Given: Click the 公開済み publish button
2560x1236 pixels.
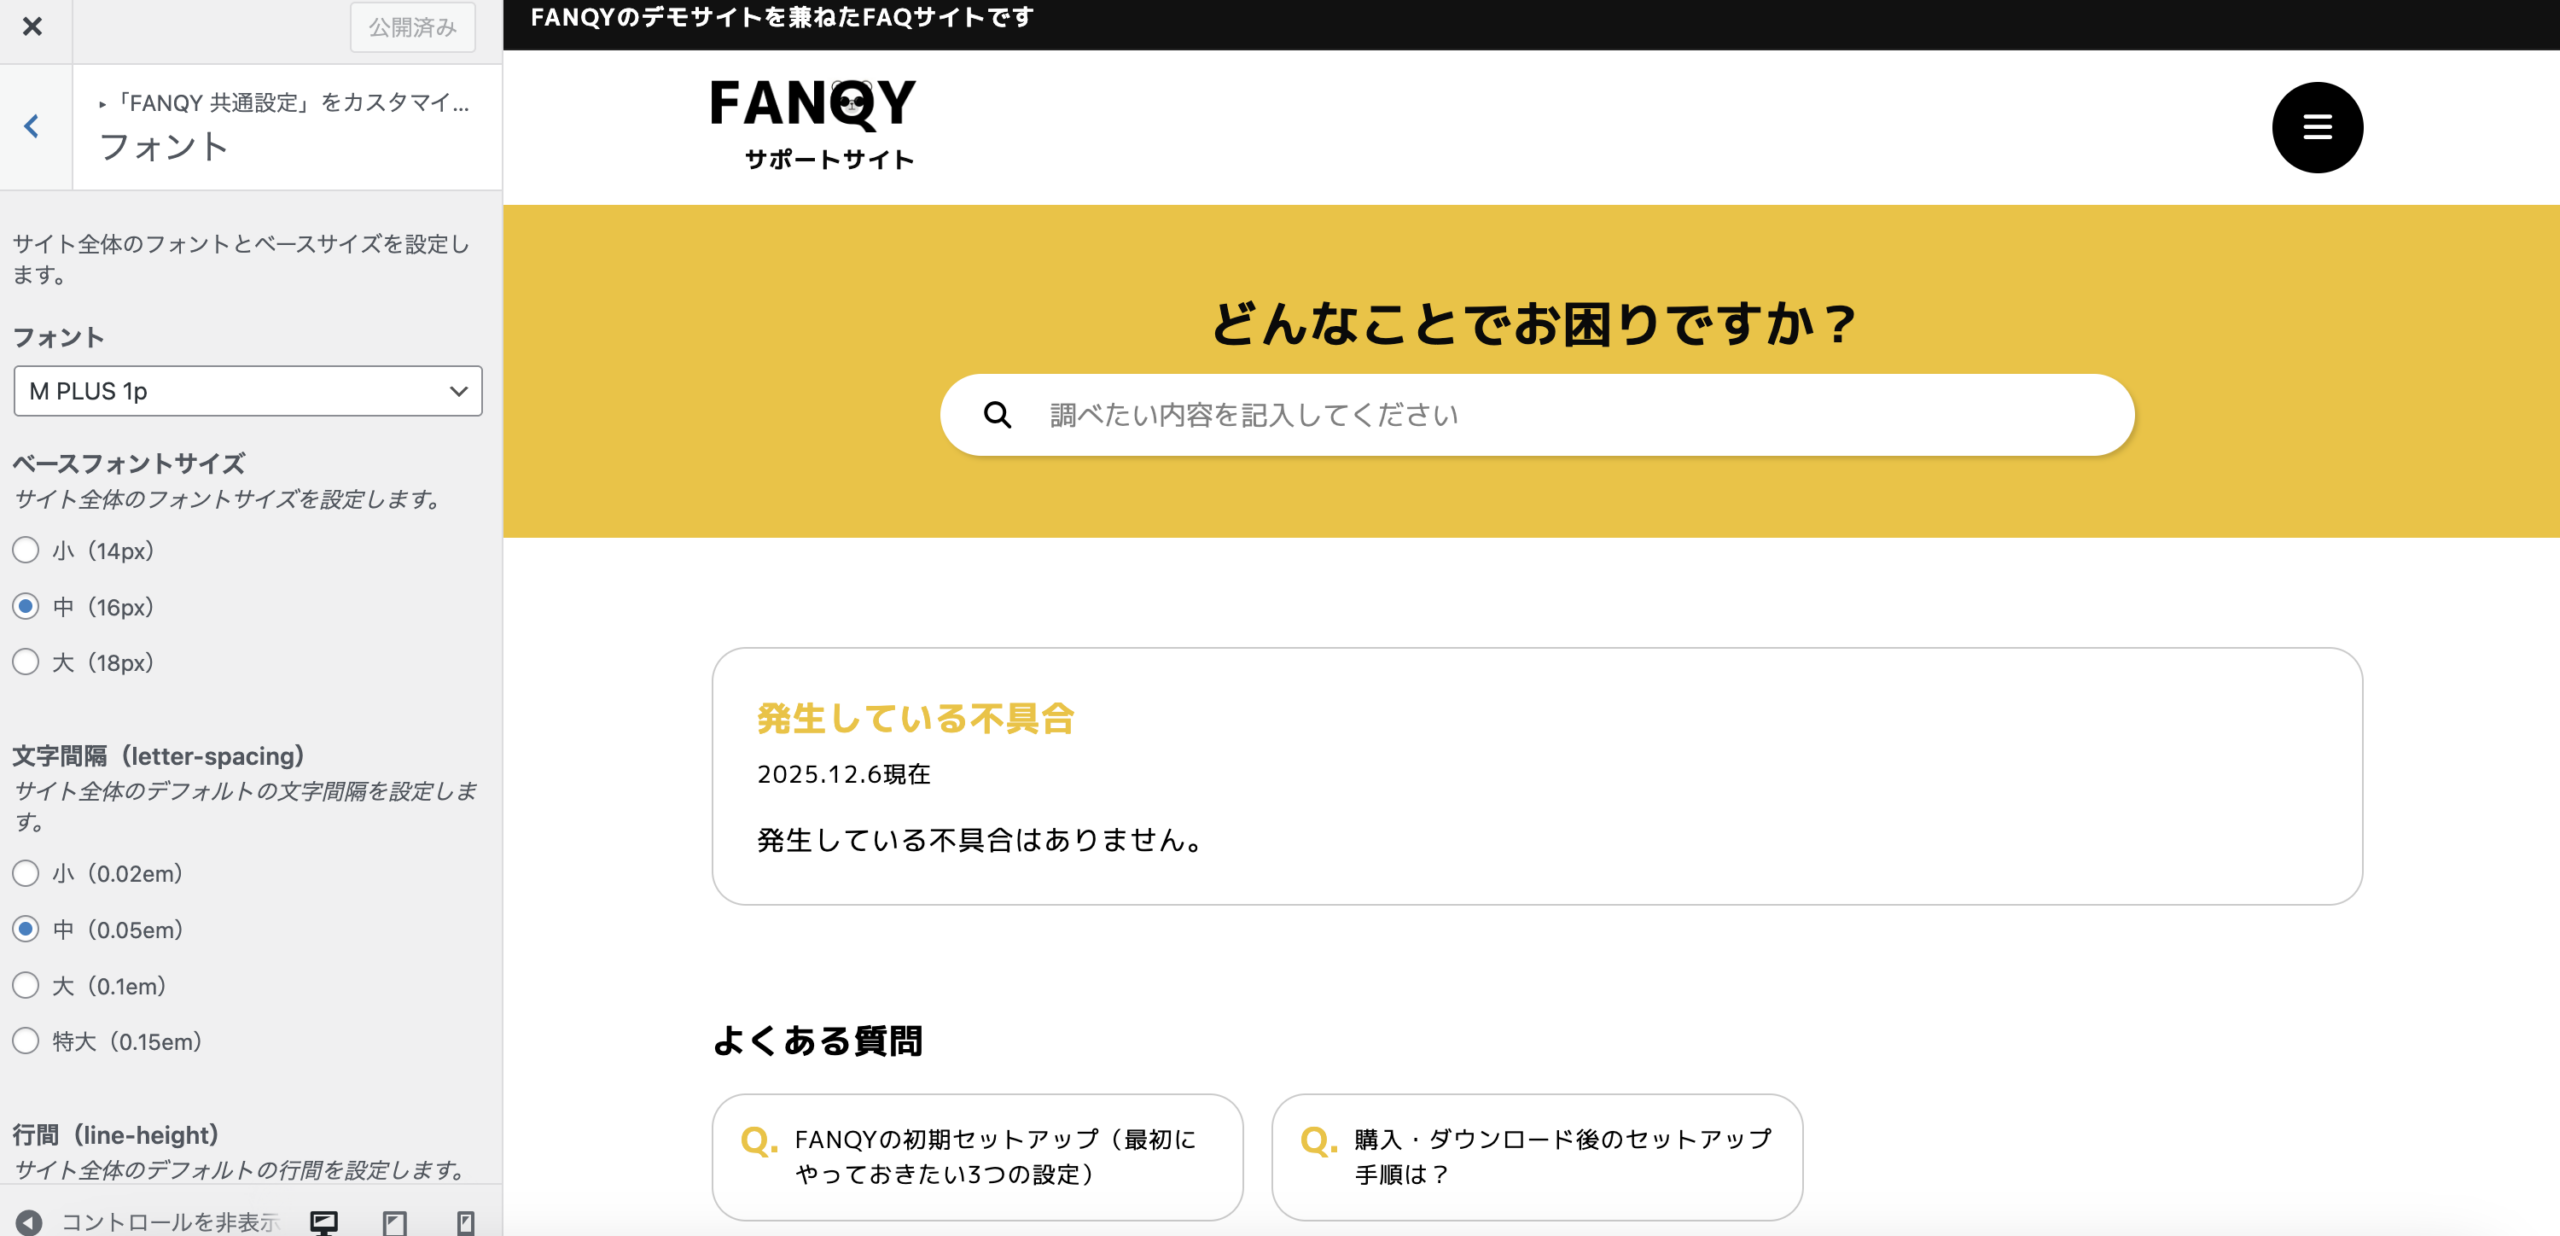Looking at the screenshot, I should [412, 27].
